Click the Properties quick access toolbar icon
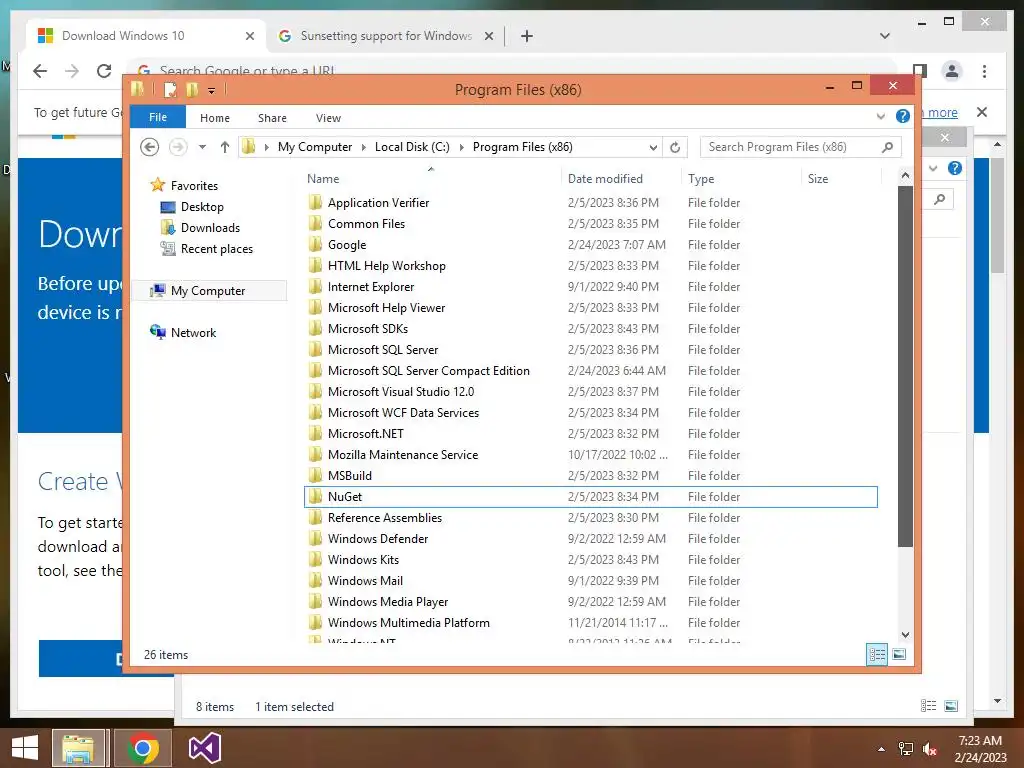This screenshot has width=1024, height=768. pyautogui.click(x=170, y=89)
